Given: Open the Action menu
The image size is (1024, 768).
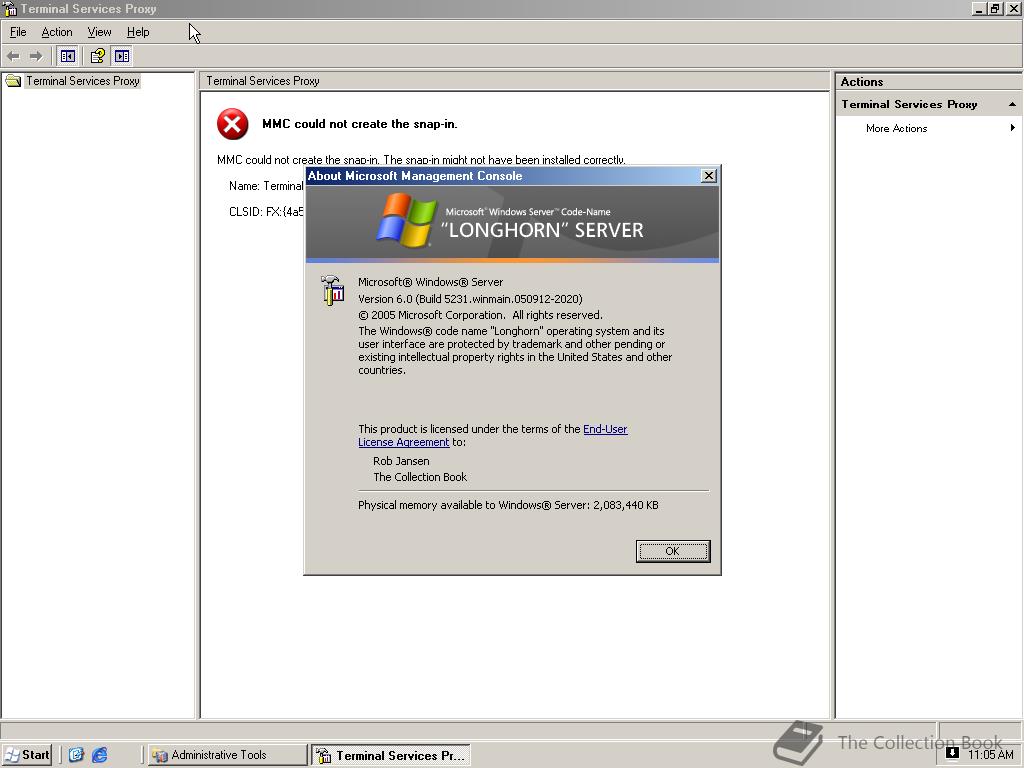Looking at the screenshot, I should click(x=57, y=32).
